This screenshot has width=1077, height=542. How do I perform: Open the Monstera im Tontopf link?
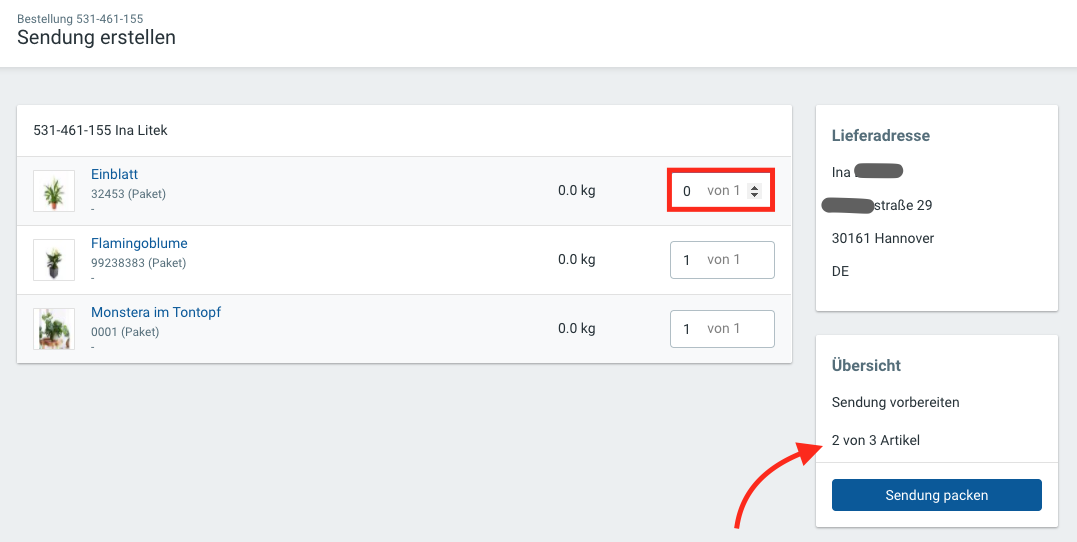point(156,312)
